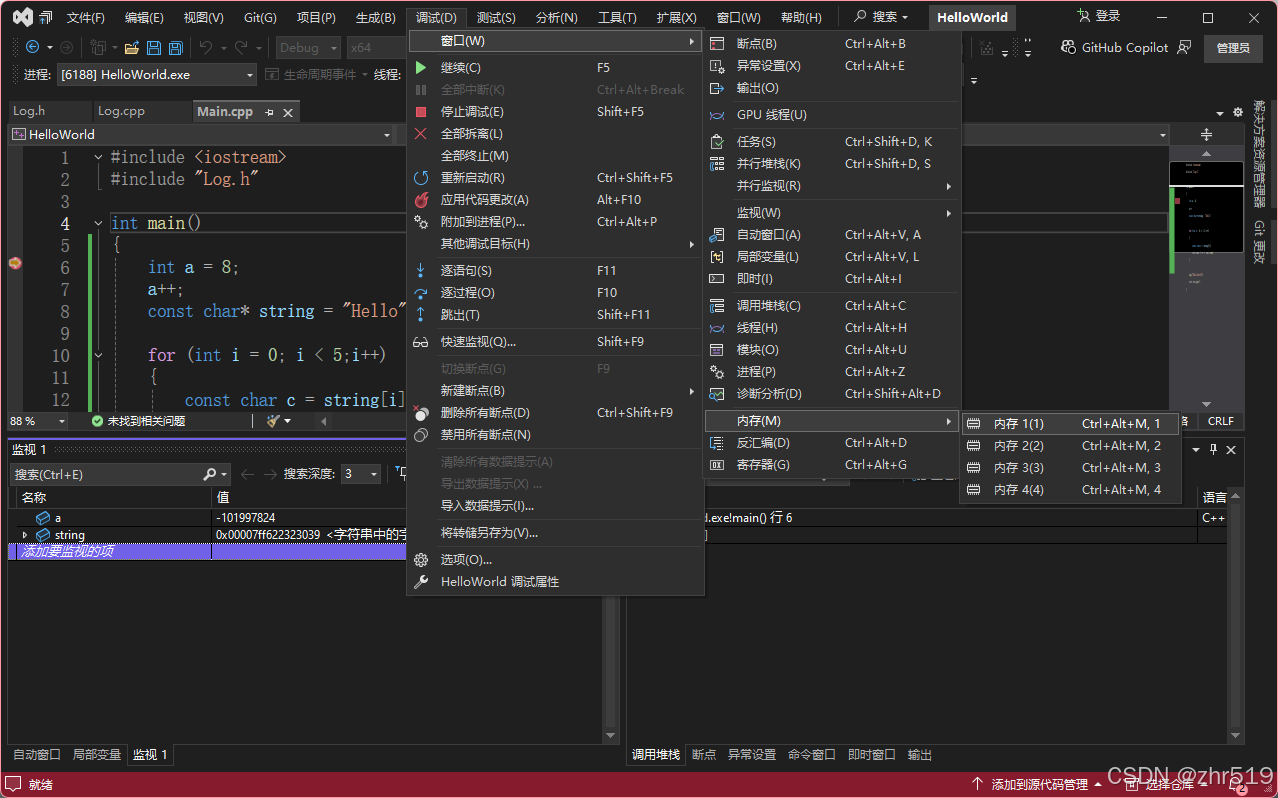Click the 管理员 button in title bar

click(x=1233, y=48)
